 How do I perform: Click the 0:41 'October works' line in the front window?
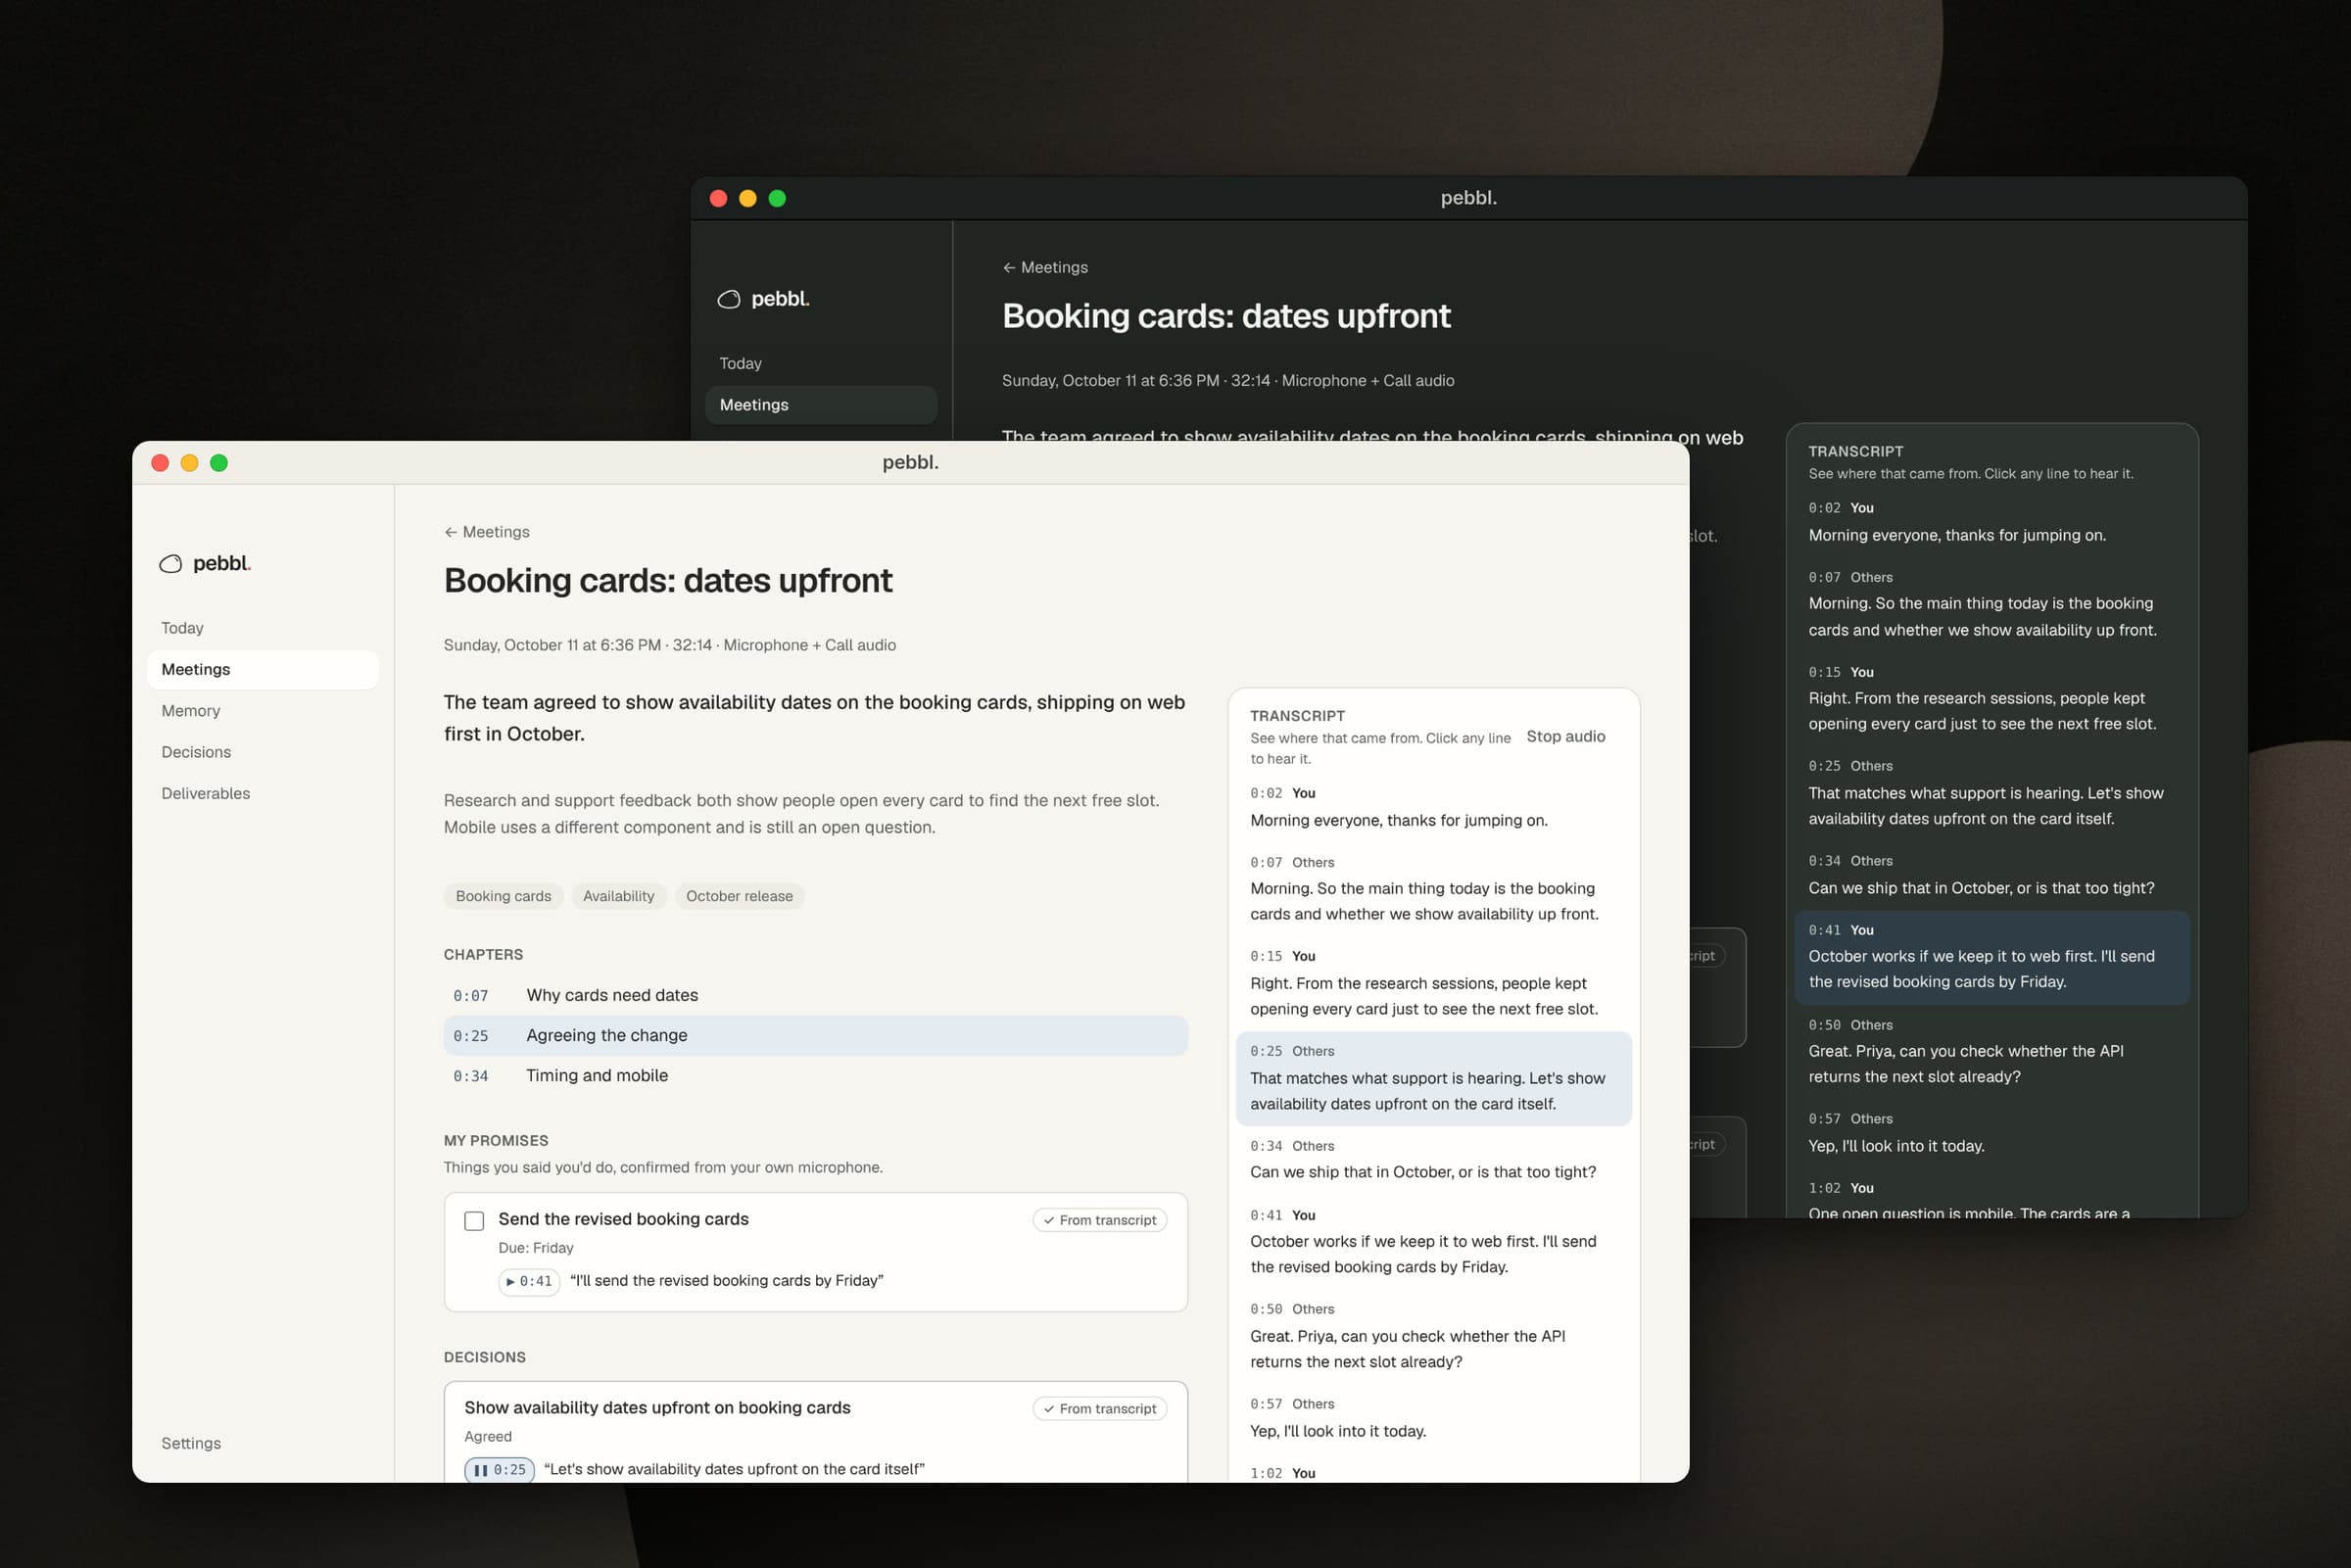(1433, 1241)
